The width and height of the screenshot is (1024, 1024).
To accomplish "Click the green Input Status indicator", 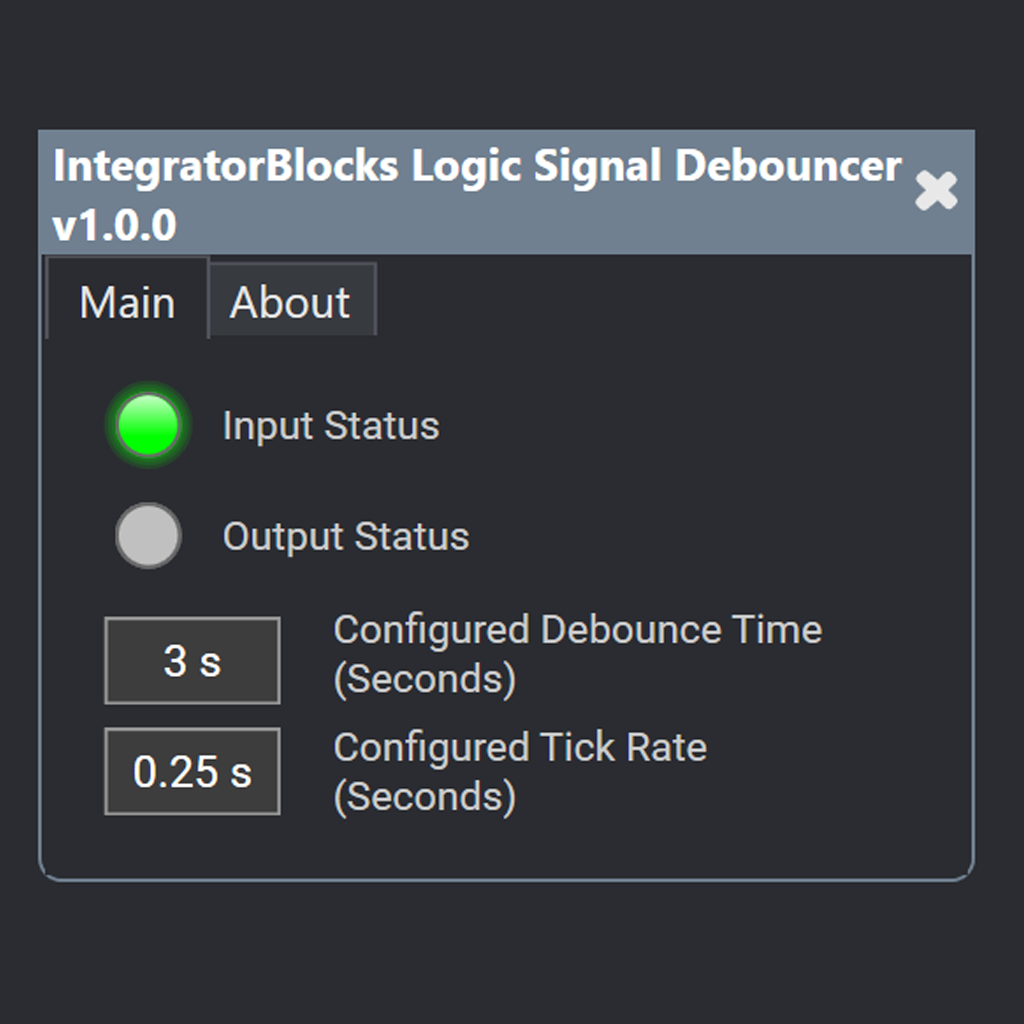I will (148, 425).
